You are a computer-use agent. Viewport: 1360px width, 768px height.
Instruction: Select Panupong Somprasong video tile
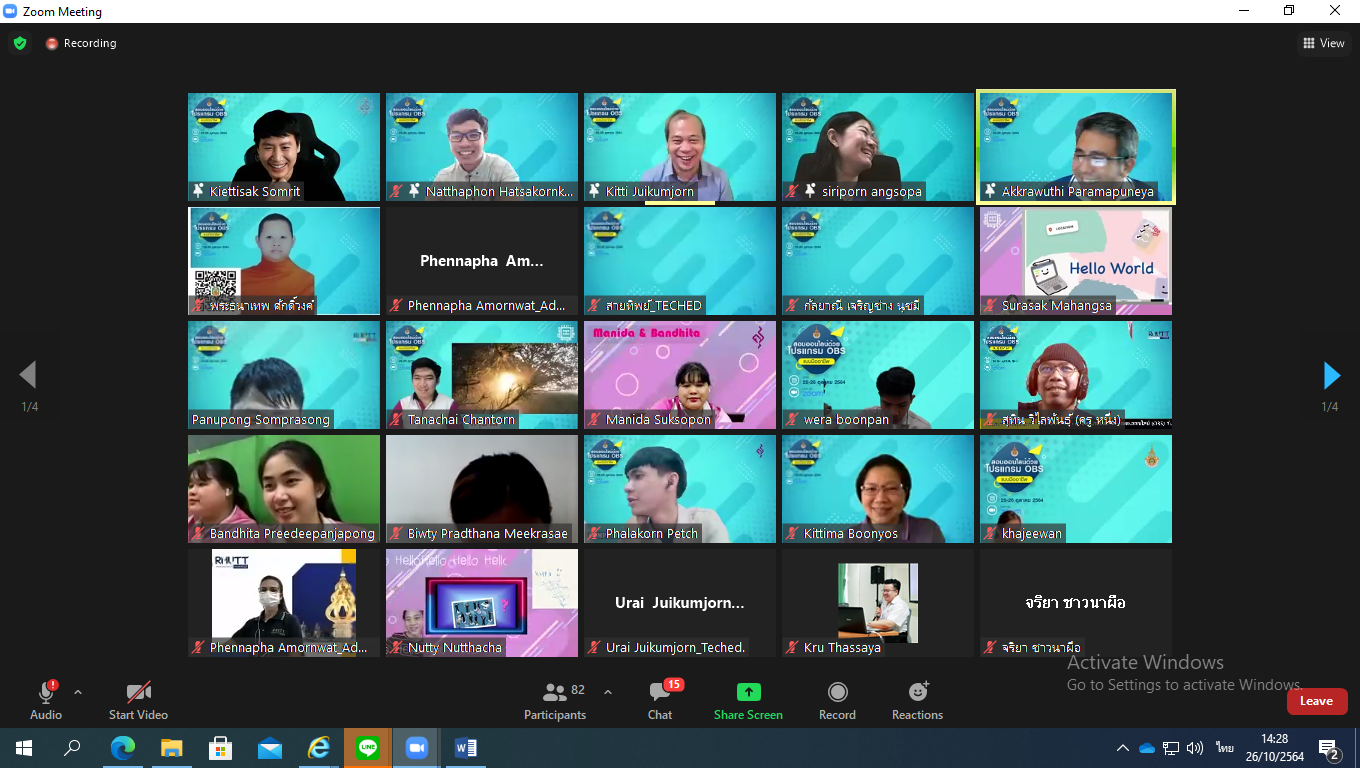[284, 375]
